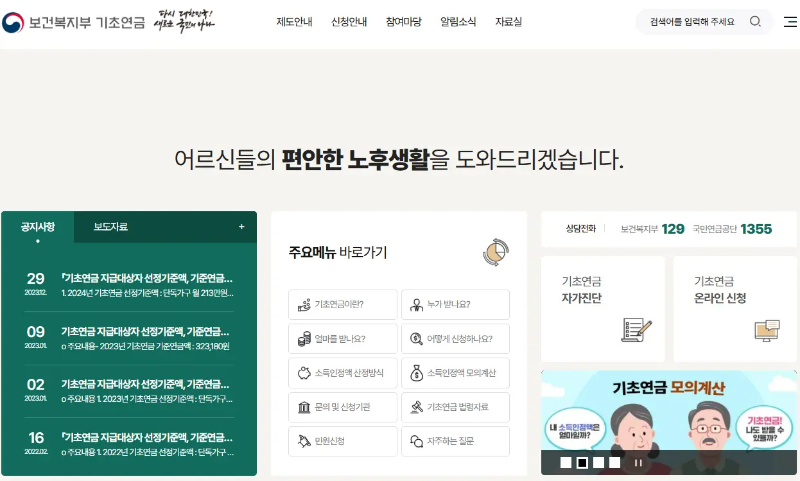Open the notice dated 29 2023.12
Screen dimensions: 800x481
coord(129,285)
